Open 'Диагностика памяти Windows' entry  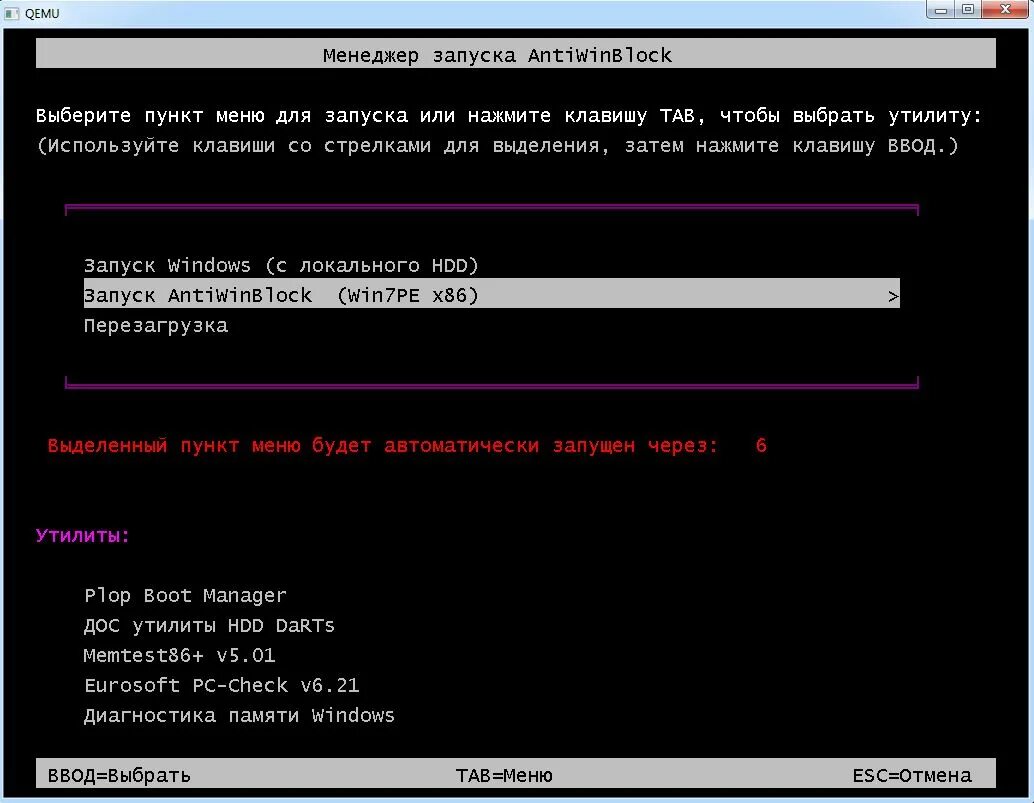pos(239,715)
